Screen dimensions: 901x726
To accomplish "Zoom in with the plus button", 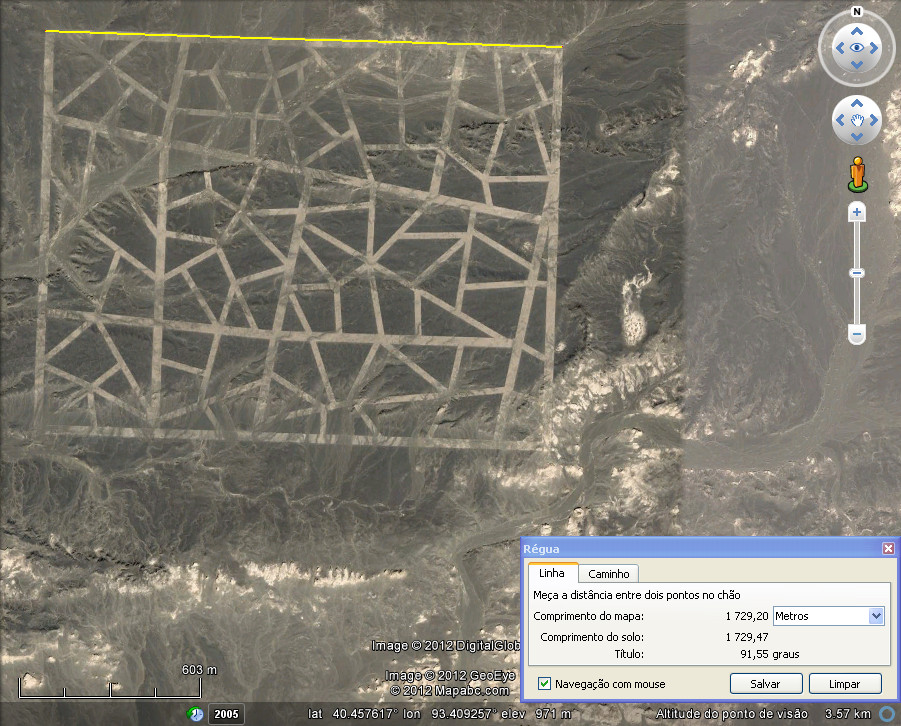I will 856,212.
